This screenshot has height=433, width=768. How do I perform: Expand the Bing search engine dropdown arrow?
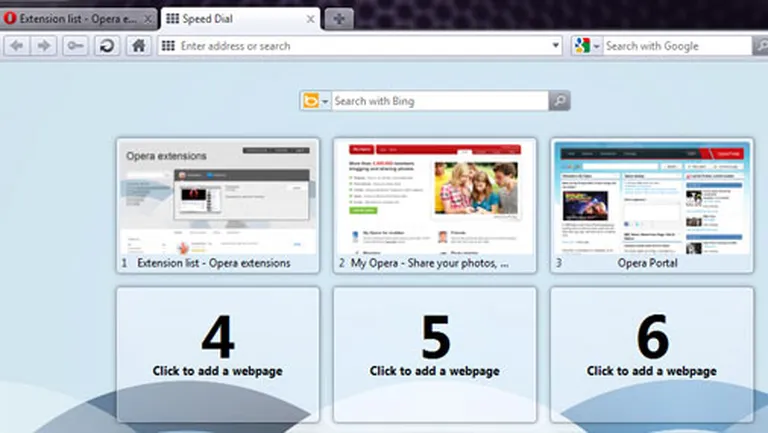(325, 102)
